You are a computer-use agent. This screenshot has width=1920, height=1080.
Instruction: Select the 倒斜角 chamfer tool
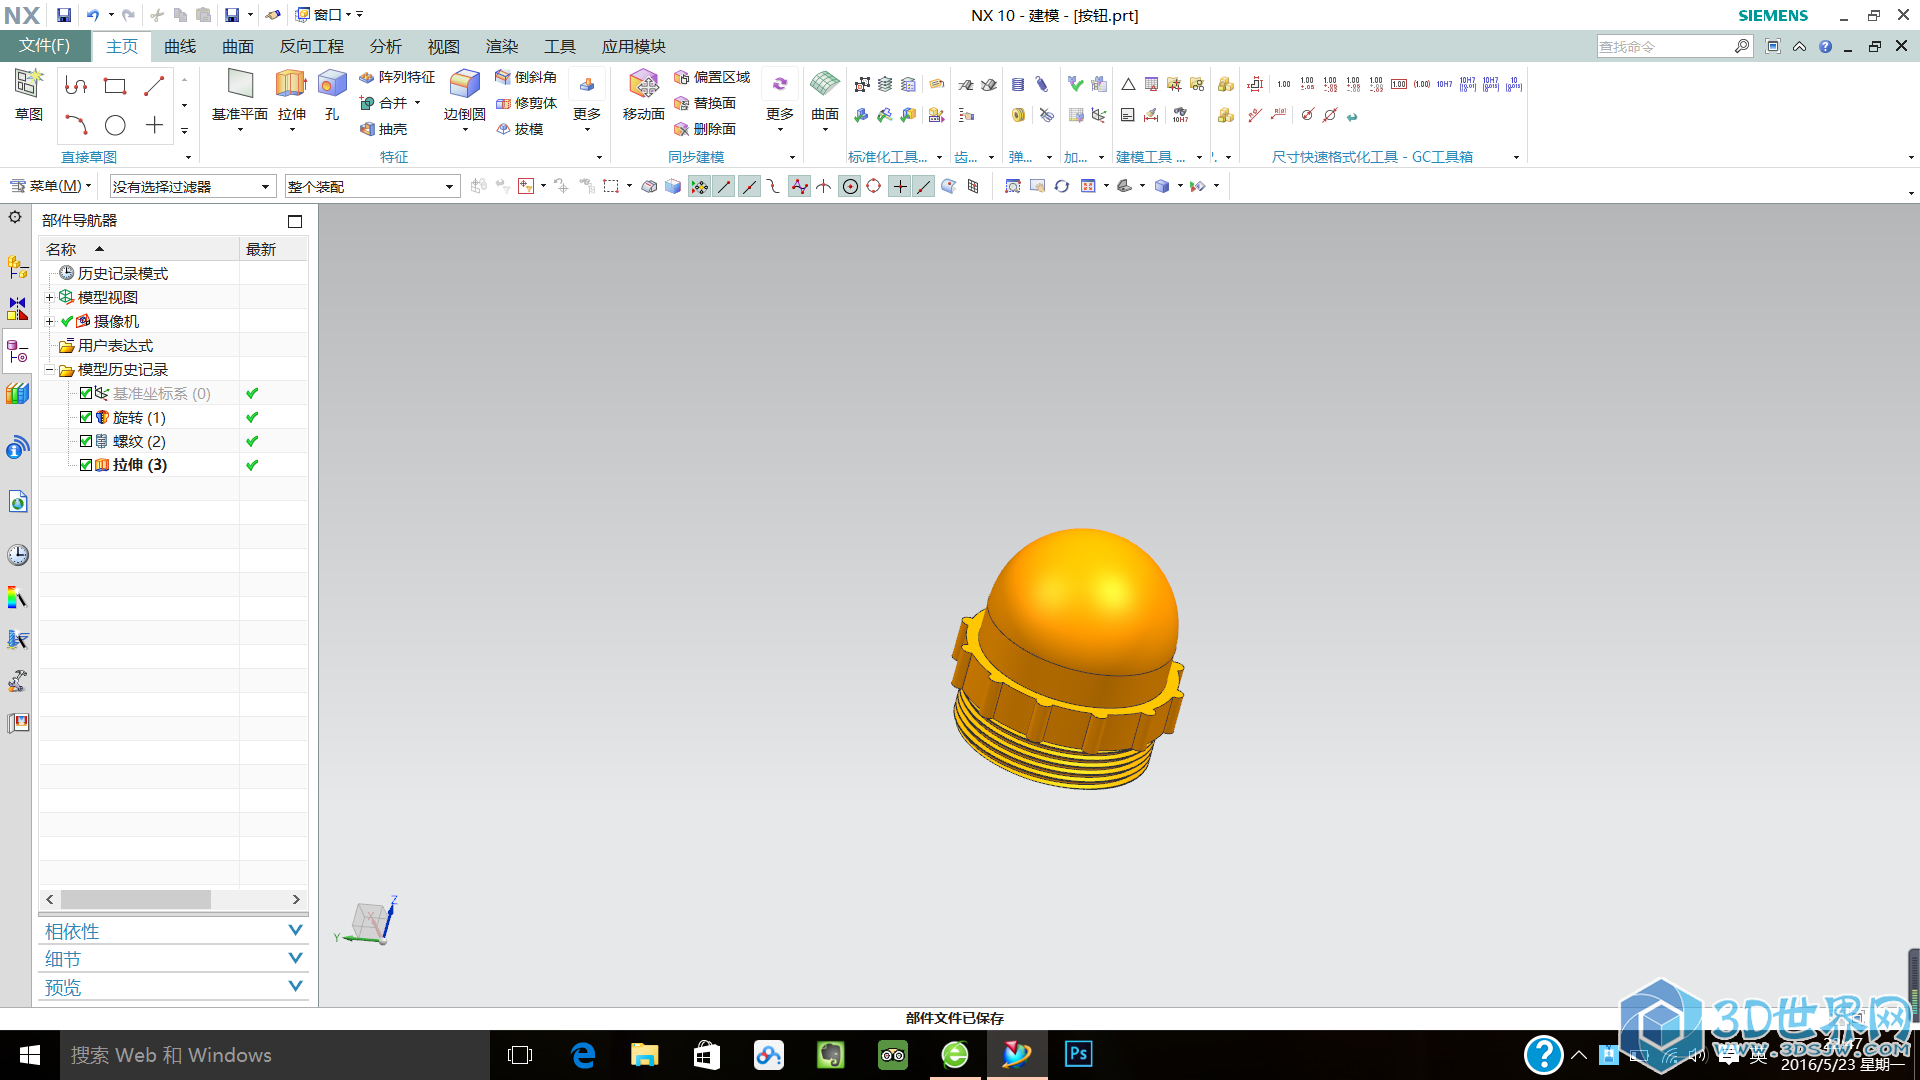(526, 77)
